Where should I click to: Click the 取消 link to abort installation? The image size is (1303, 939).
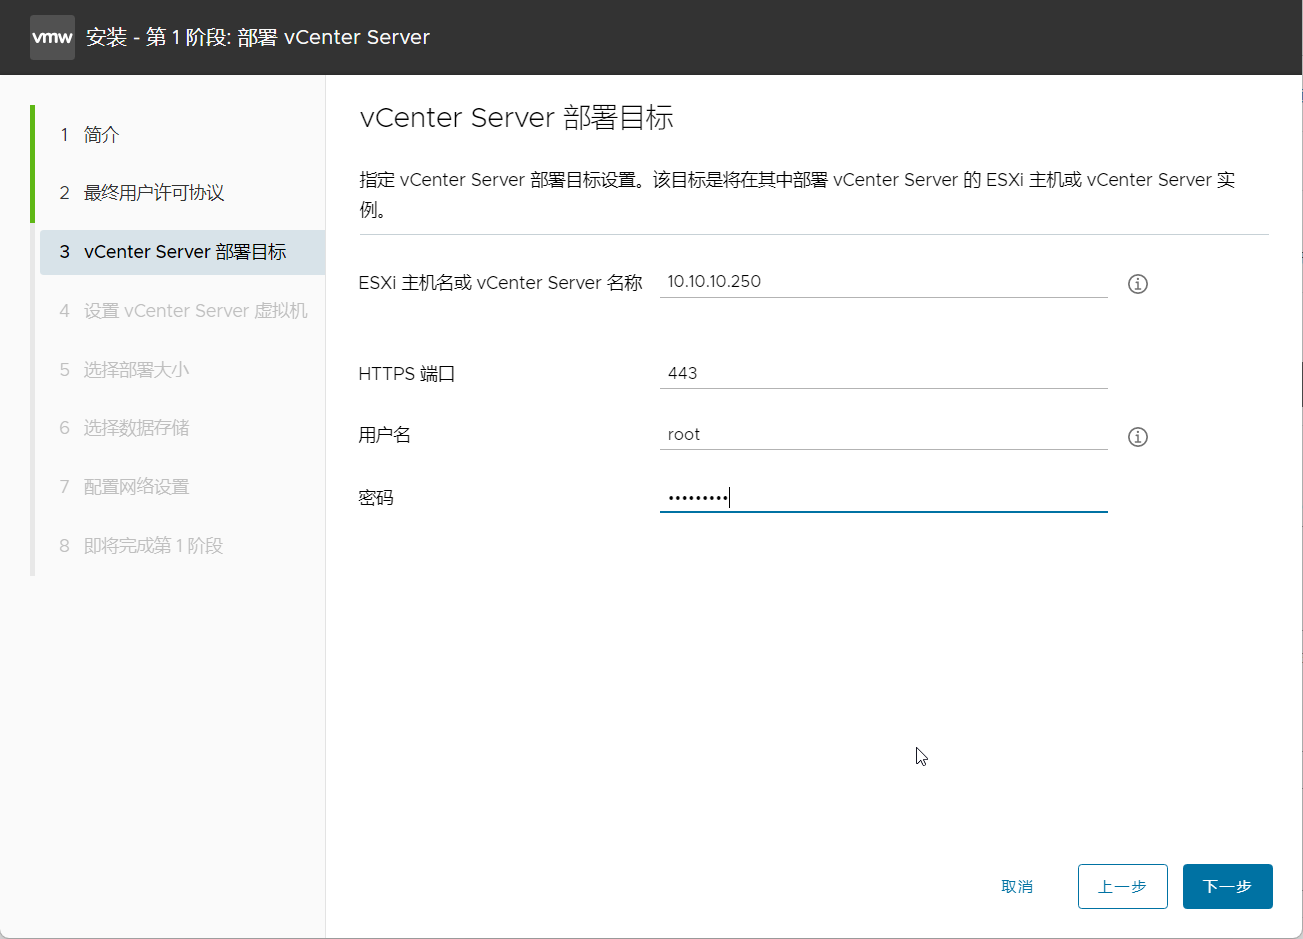[1017, 886]
